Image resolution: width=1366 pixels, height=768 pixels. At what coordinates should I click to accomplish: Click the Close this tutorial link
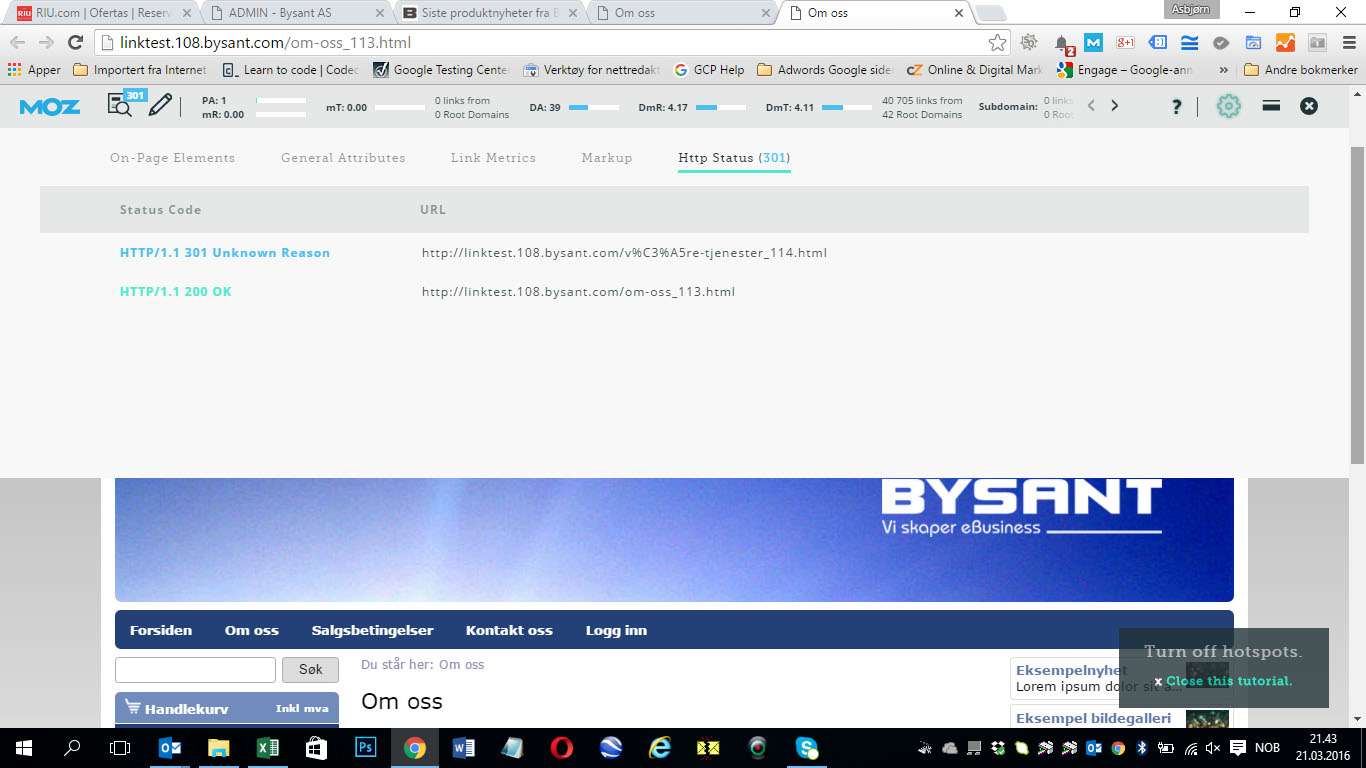pos(1229,681)
